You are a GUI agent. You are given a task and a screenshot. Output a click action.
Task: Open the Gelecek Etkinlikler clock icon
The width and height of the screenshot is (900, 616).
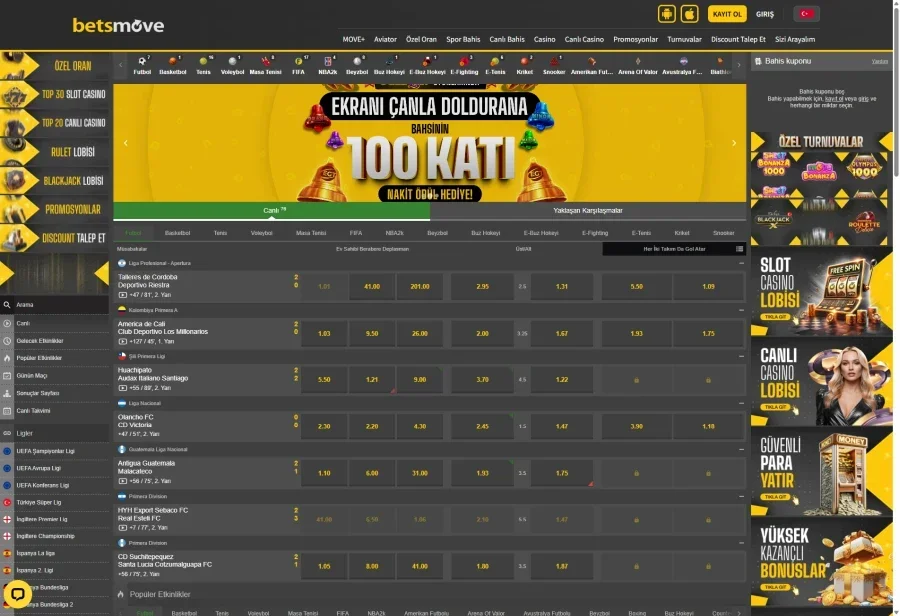[7, 340]
